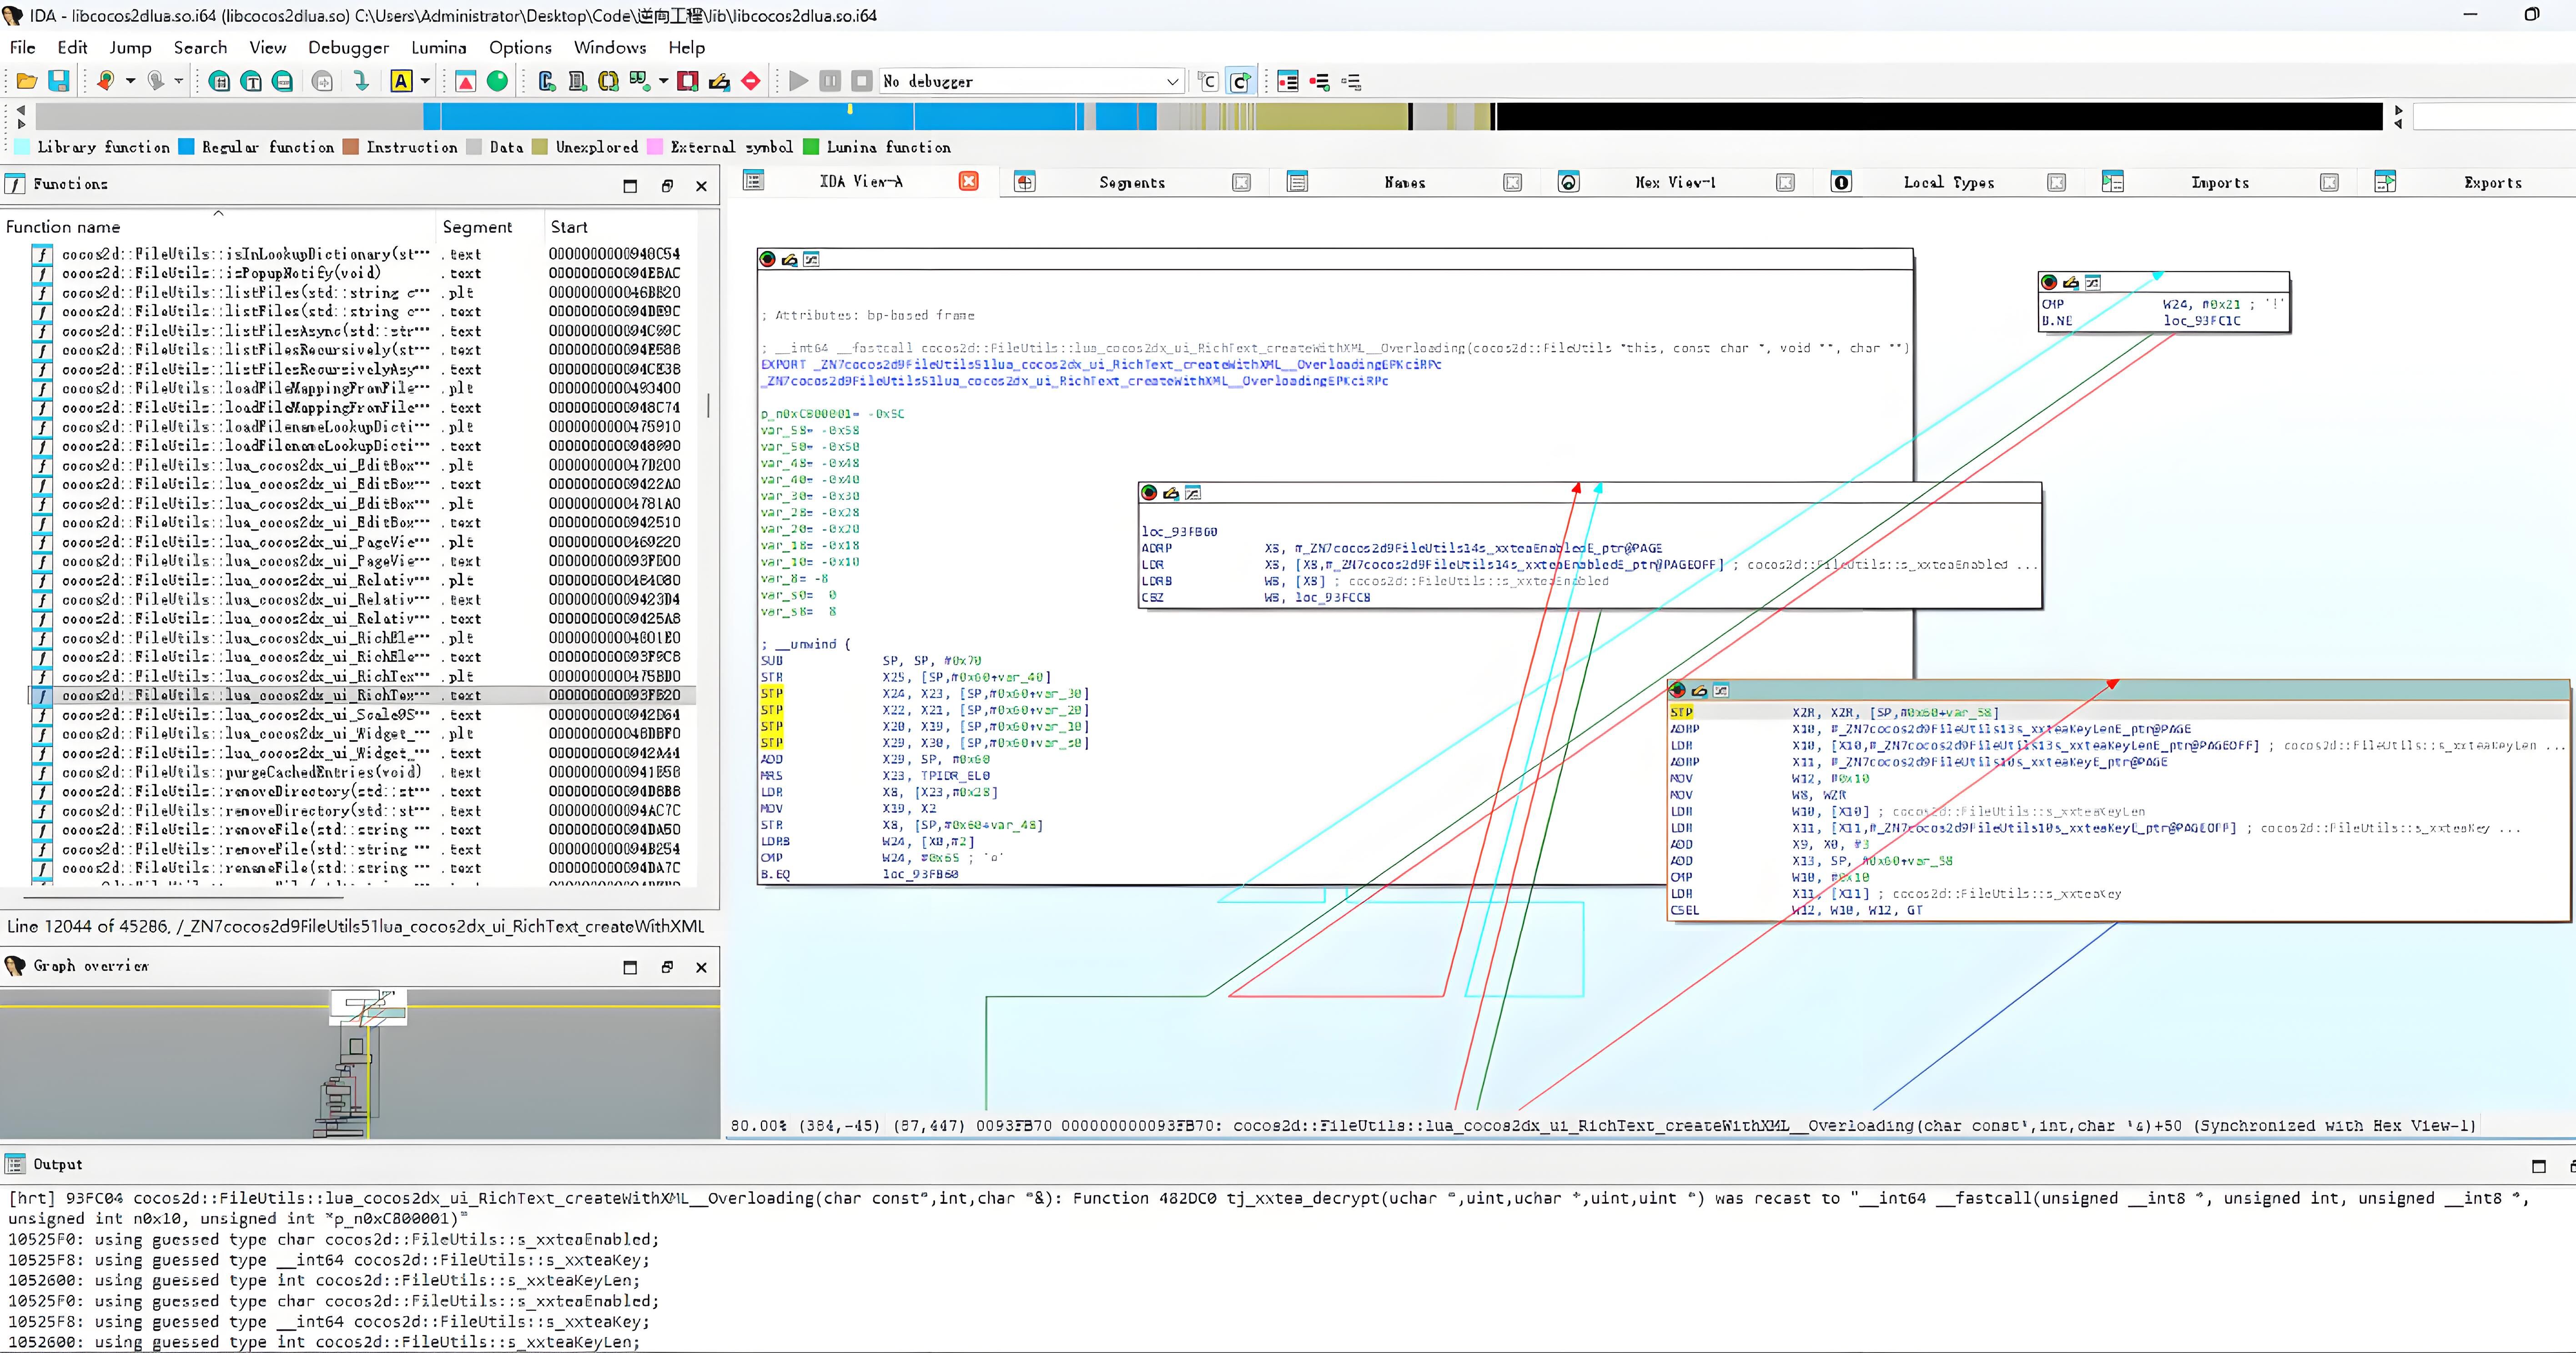Click the Functions panel 'f' icon
The width and height of the screenshot is (2576, 1353).
(15, 184)
